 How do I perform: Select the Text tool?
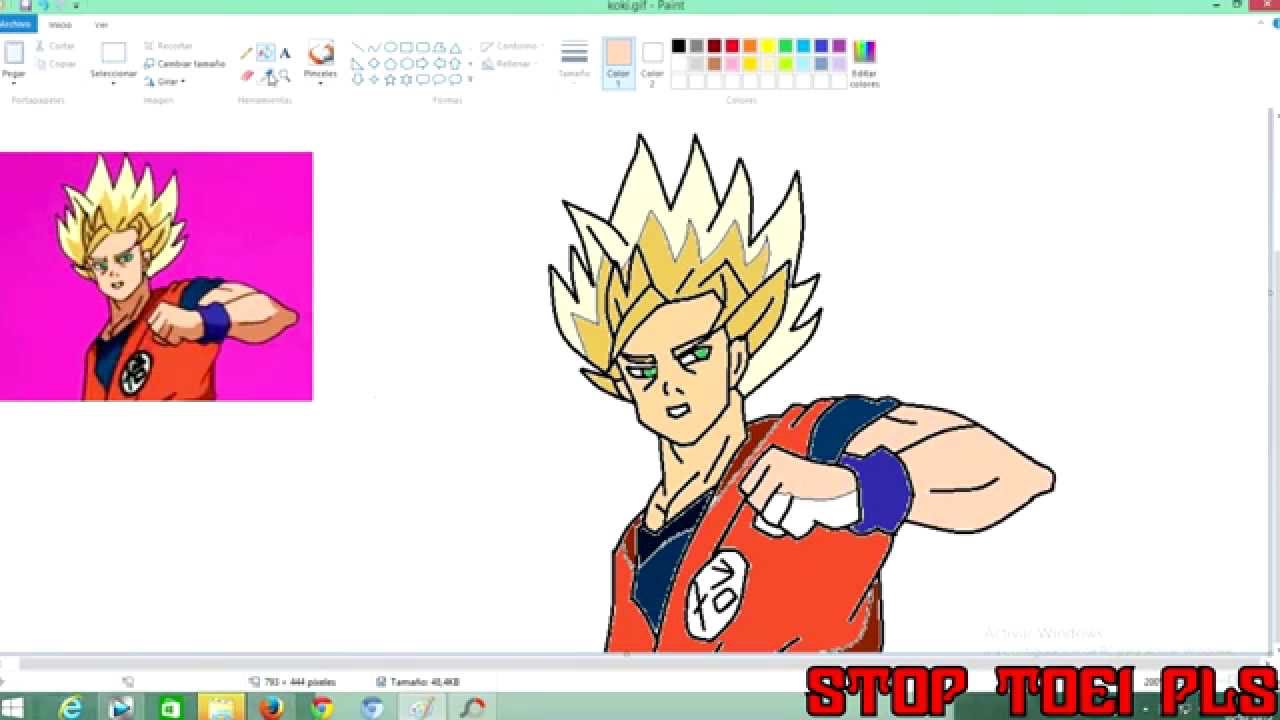[285, 53]
